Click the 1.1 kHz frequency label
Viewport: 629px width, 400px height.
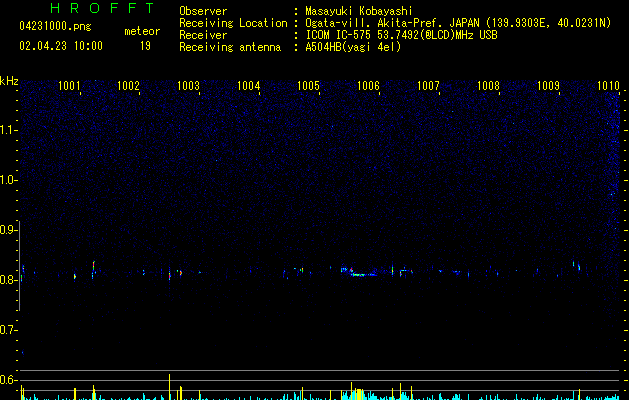pyautogui.click(x=8, y=130)
